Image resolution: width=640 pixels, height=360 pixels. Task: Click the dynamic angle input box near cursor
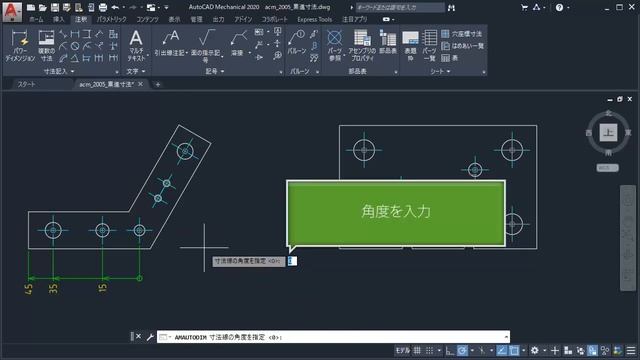[x=292, y=261]
